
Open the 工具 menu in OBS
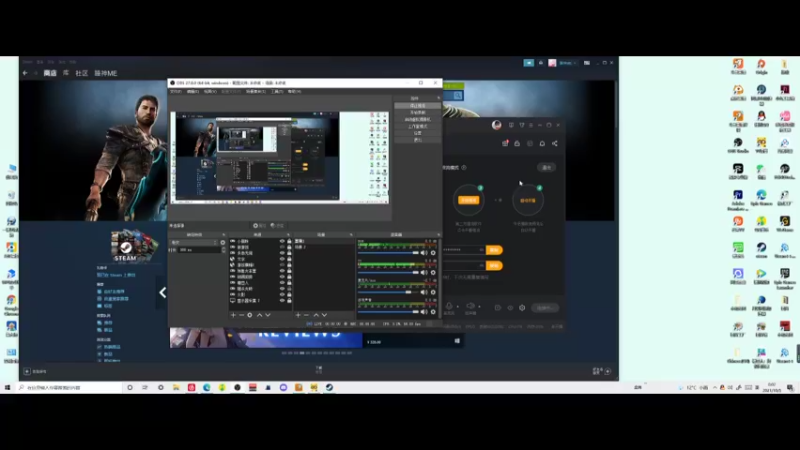(x=277, y=91)
